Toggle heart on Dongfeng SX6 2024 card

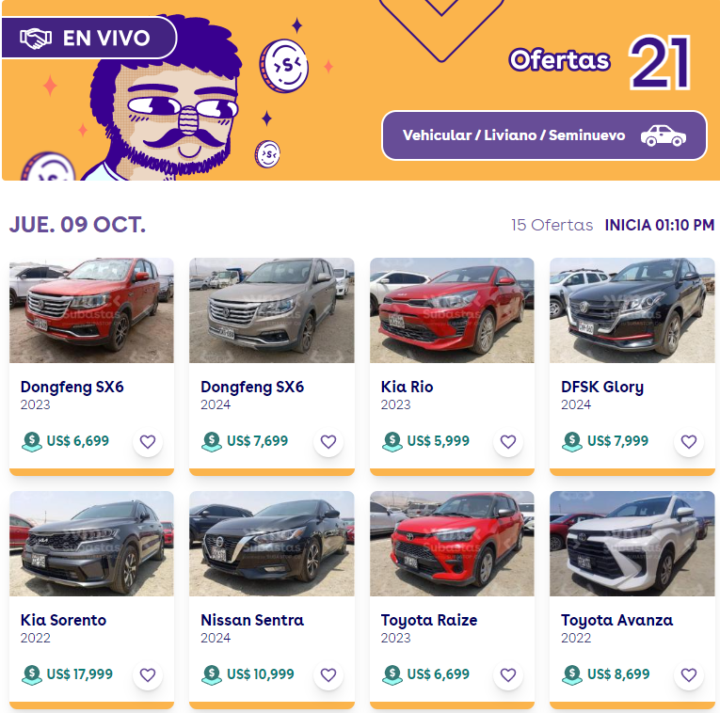[x=328, y=442]
